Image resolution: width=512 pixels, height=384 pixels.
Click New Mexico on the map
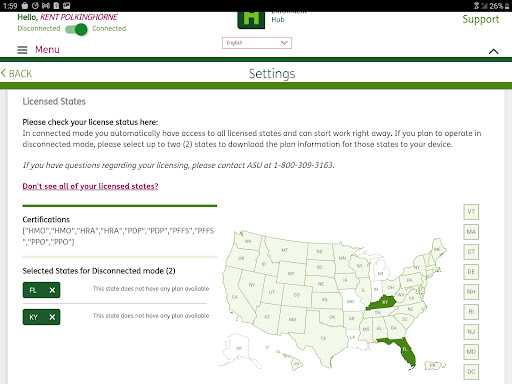(x=292, y=320)
